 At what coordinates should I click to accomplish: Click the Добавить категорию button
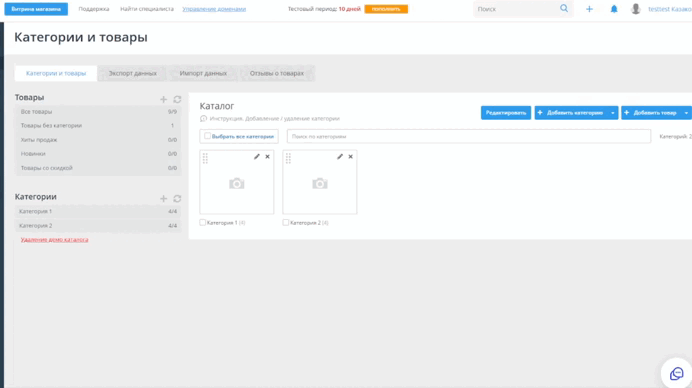[x=571, y=113]
